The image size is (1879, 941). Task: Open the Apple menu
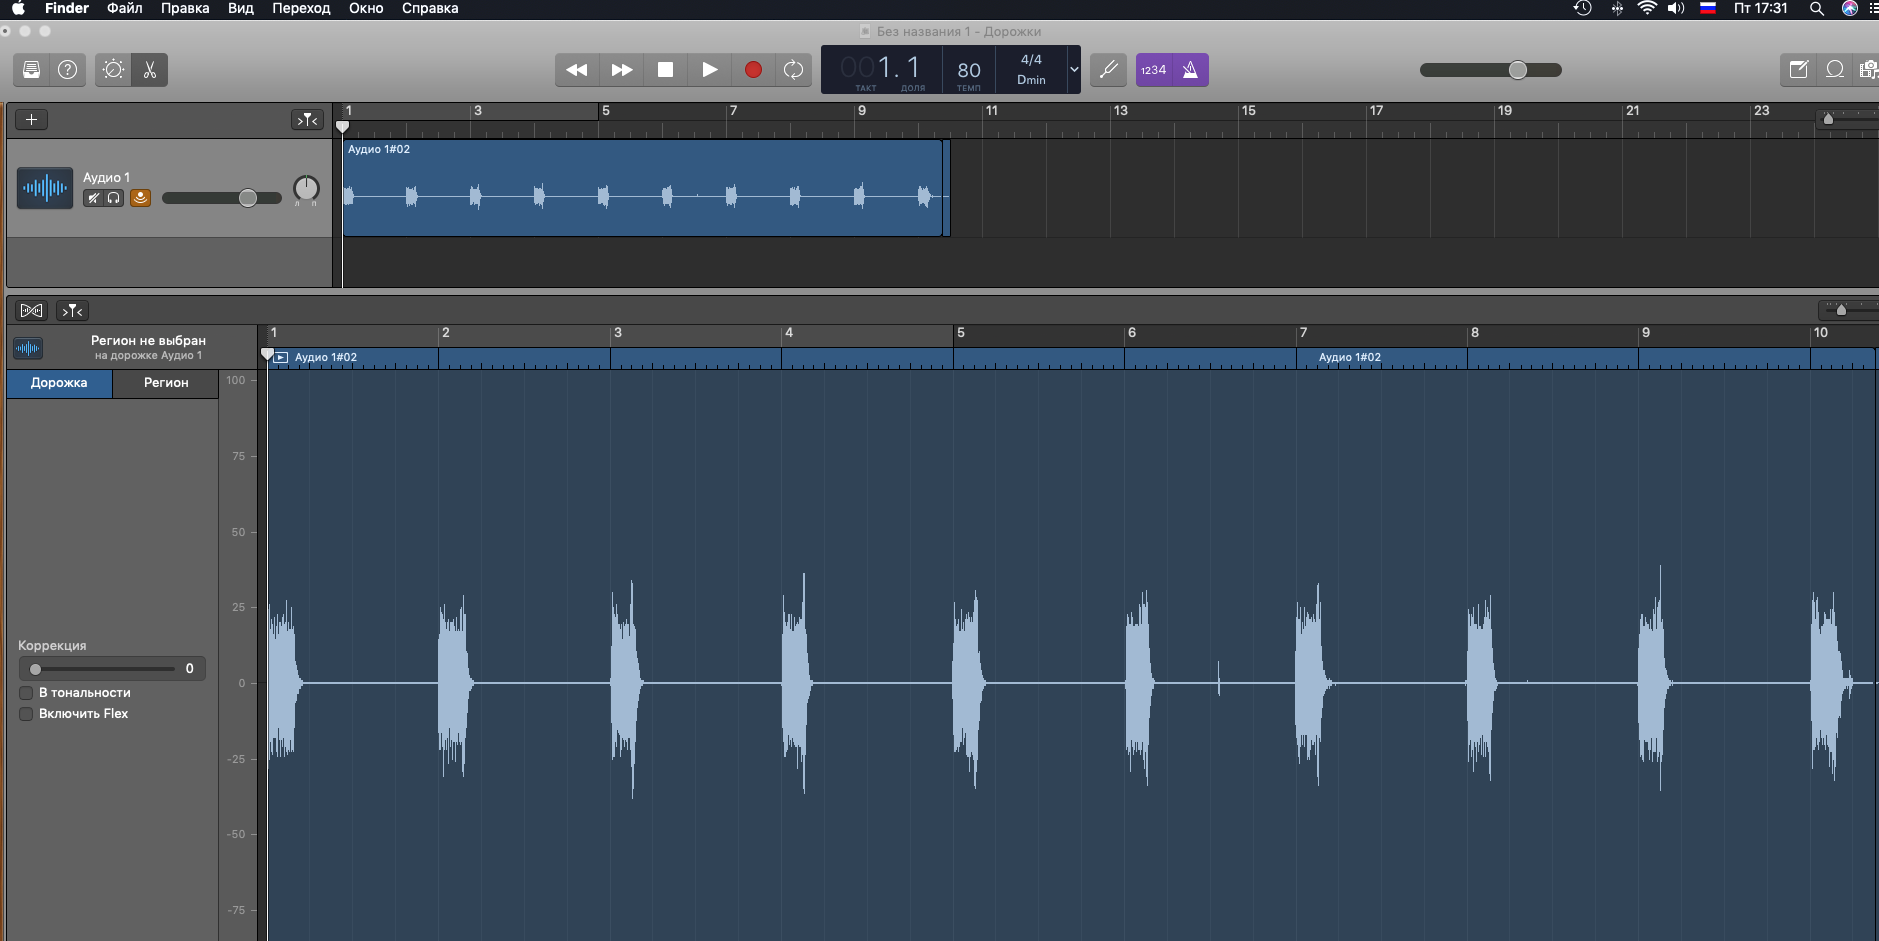coord(18,8)
